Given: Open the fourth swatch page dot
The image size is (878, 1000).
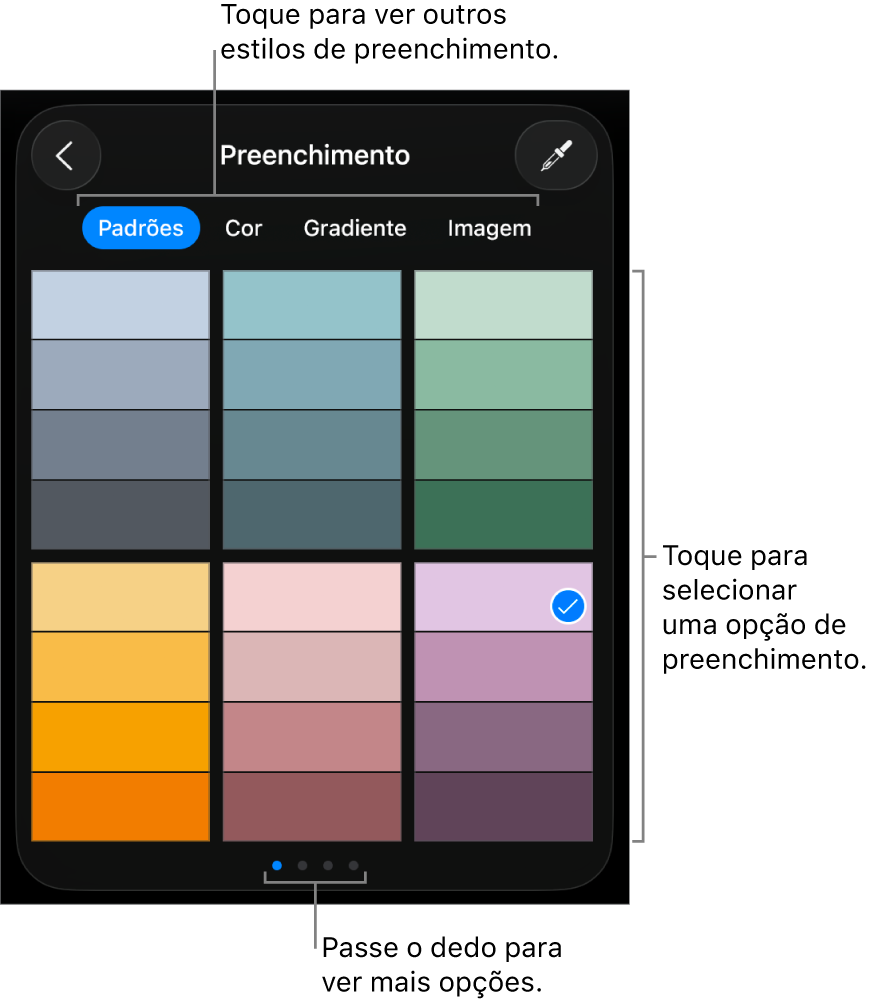Looking at the screenshot, I should (x=353, y=865).
